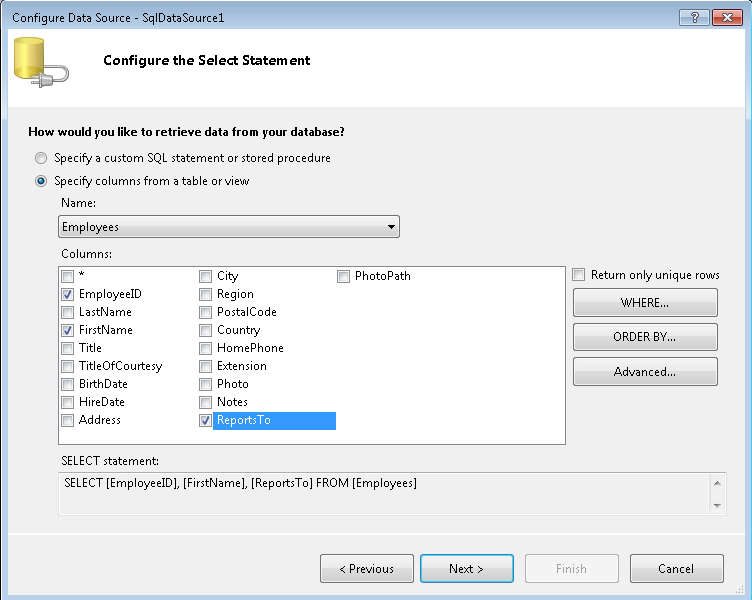This screenshot has width=752, height=600.
Task: Select Specify columns from a table or view
Action: (x=41, y=181)
